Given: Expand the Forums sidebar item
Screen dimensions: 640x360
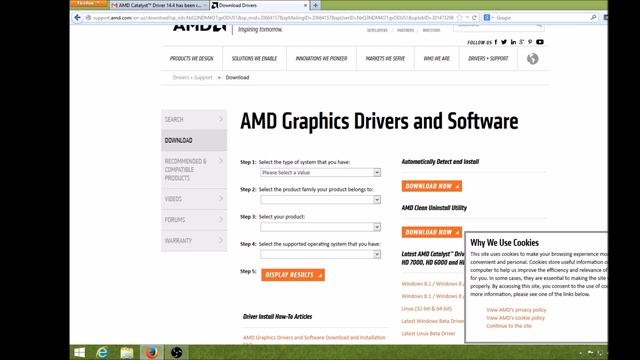Looking at the screenshot, I should click(x=194, y=220).
